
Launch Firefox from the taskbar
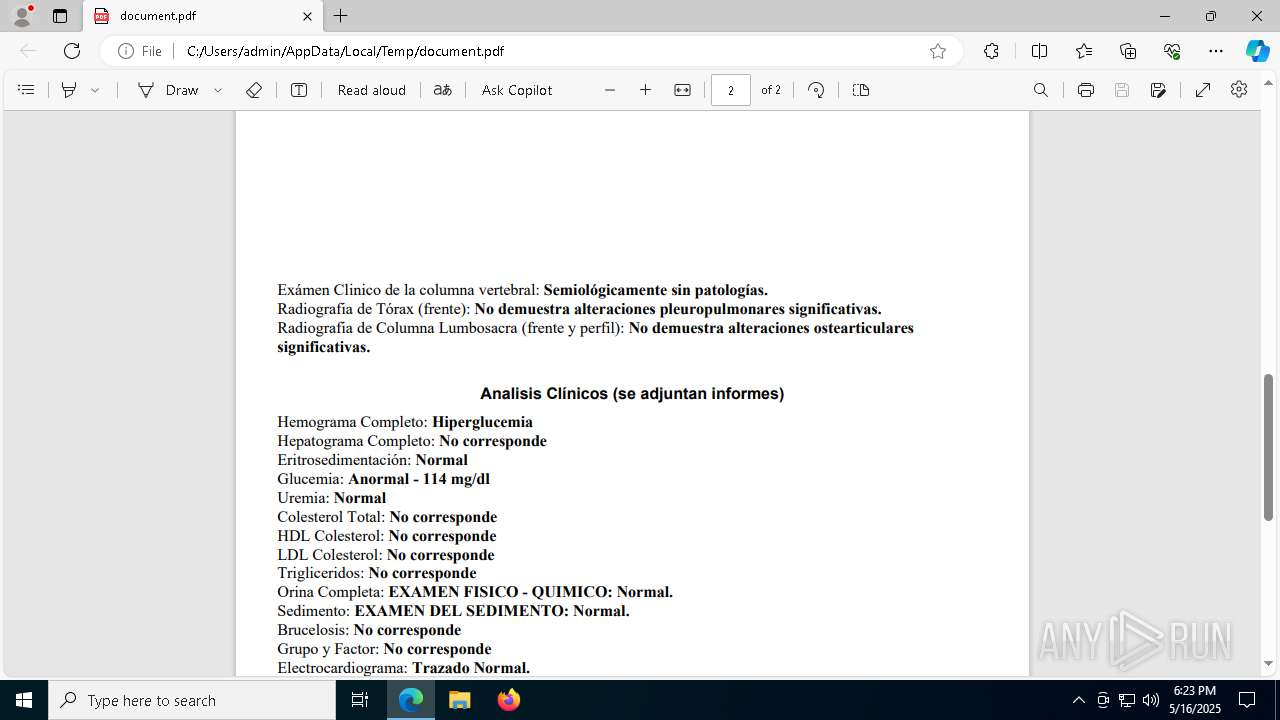pos(509,700)
